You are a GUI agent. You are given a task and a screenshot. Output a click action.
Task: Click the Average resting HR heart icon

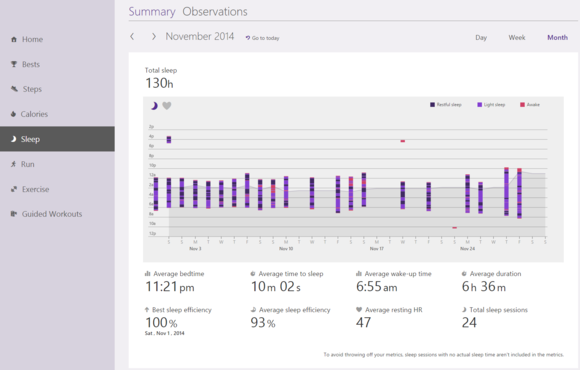click(x=359, y=310)
